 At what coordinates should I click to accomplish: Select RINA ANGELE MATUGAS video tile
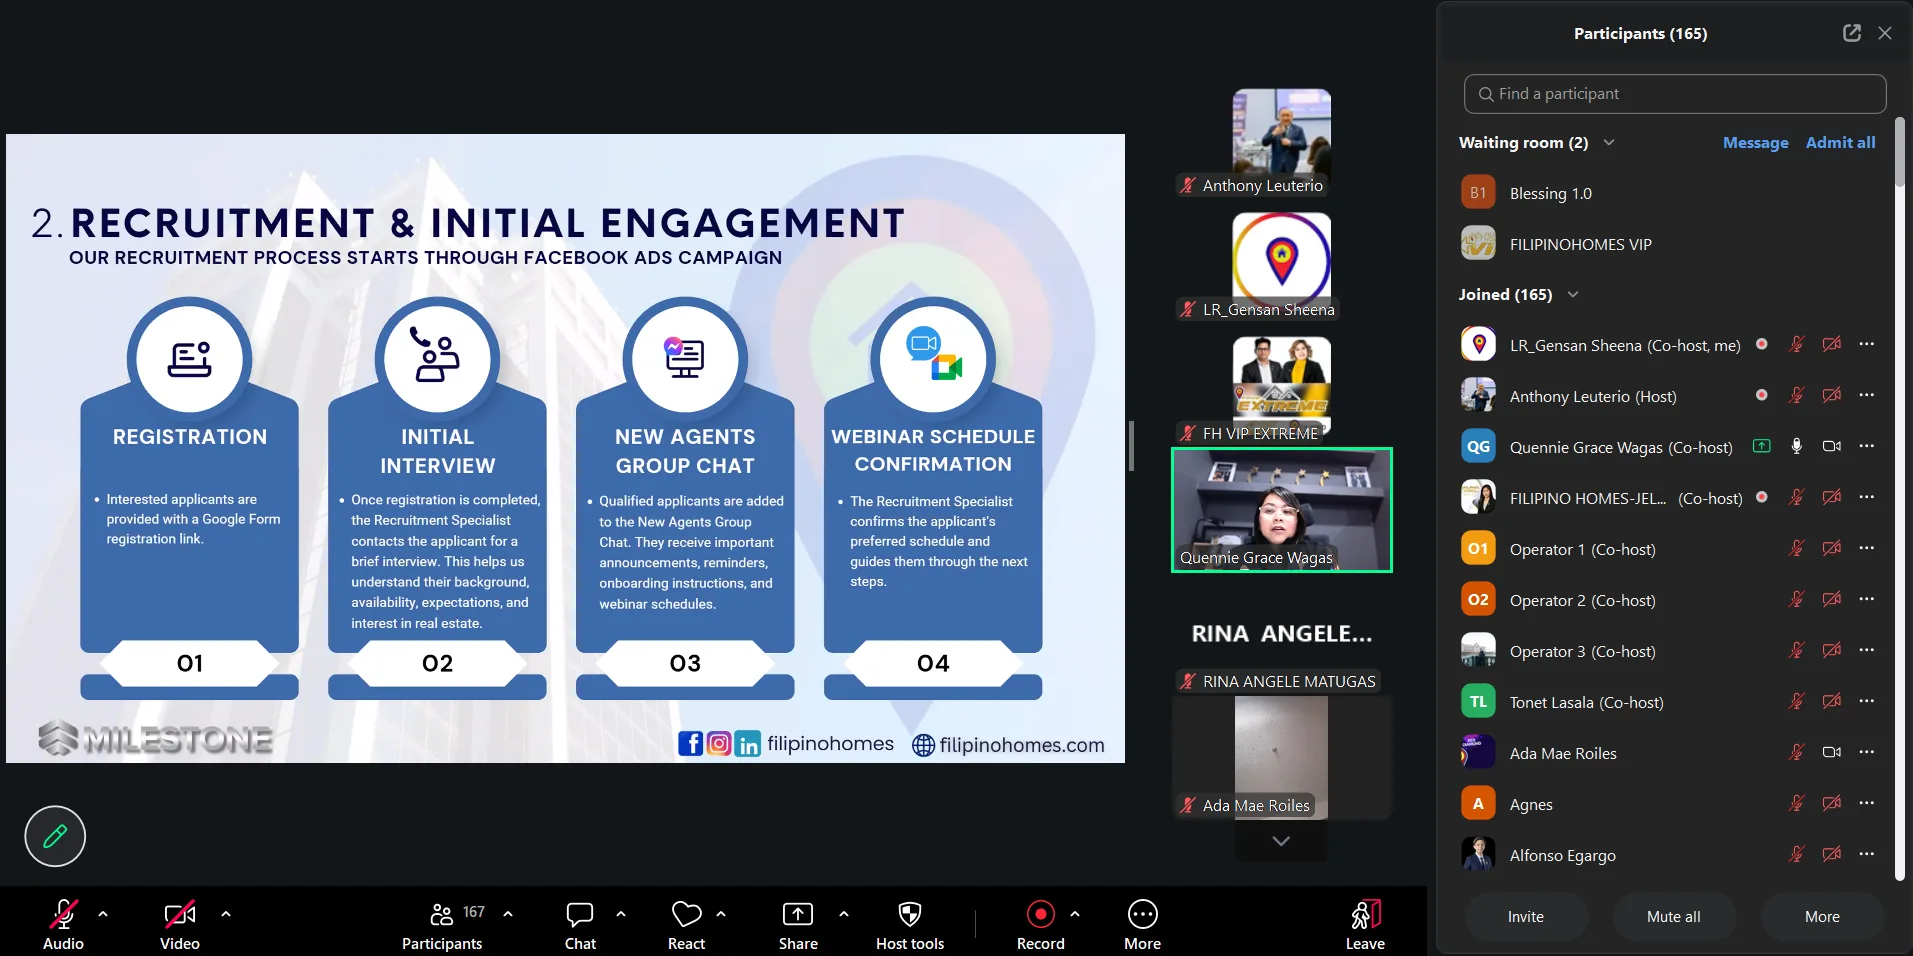click(1281, 634)
